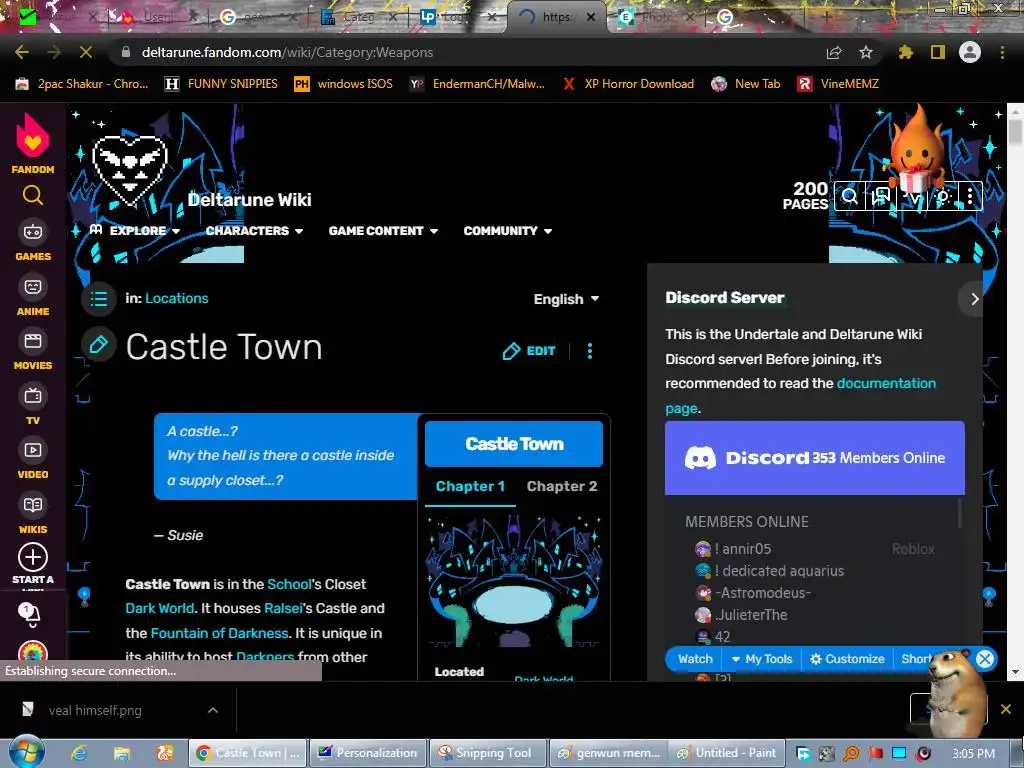Open the 2pac Shakur bookmark
This screenshot has width=1024, height=768.
82,84
